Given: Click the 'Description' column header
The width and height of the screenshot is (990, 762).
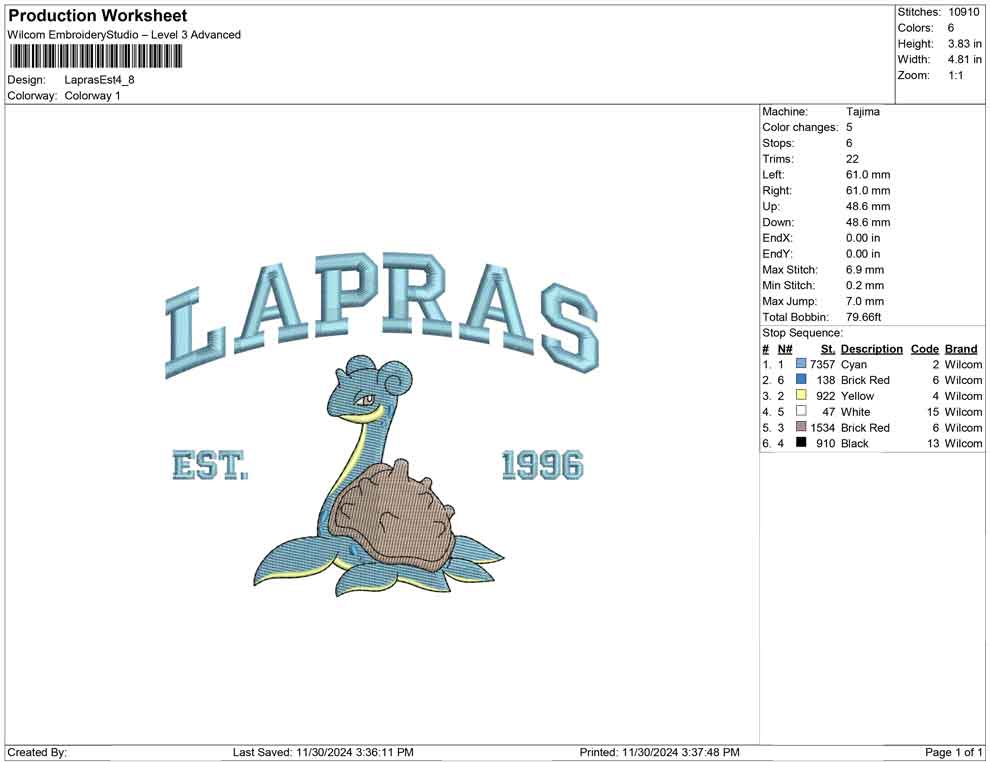Looking at the screenshot, I should click(x=871, y=348).
